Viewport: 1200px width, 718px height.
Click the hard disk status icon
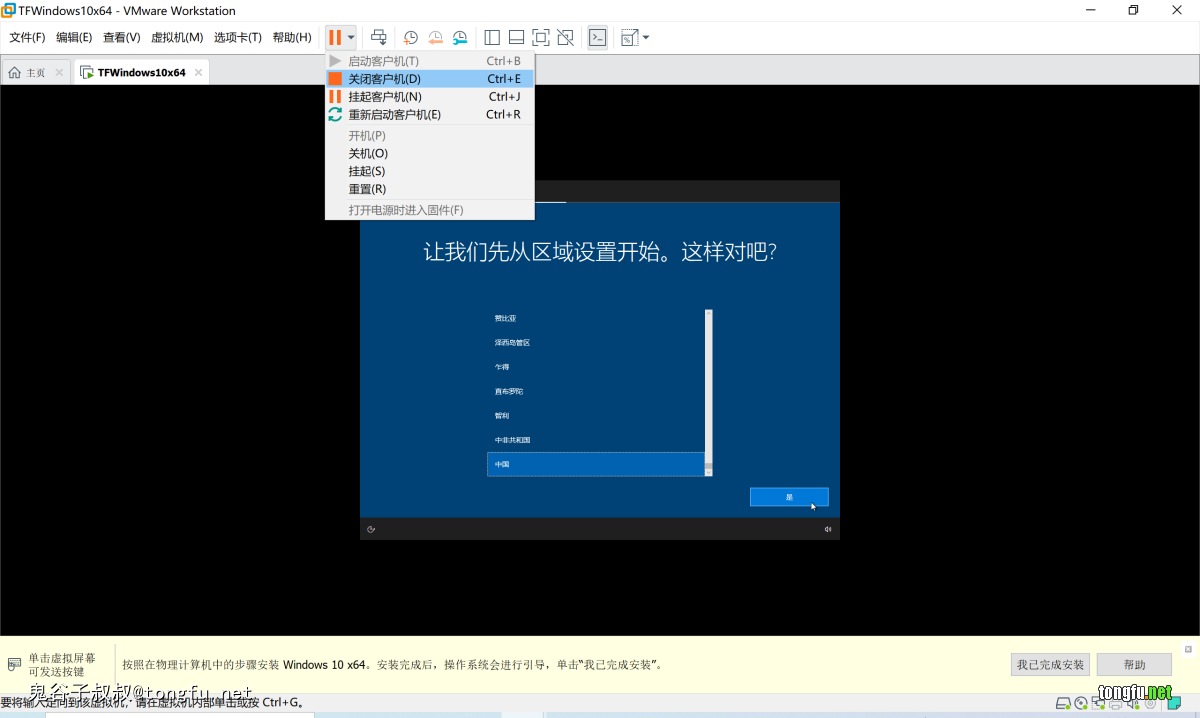click(1064, 704)
